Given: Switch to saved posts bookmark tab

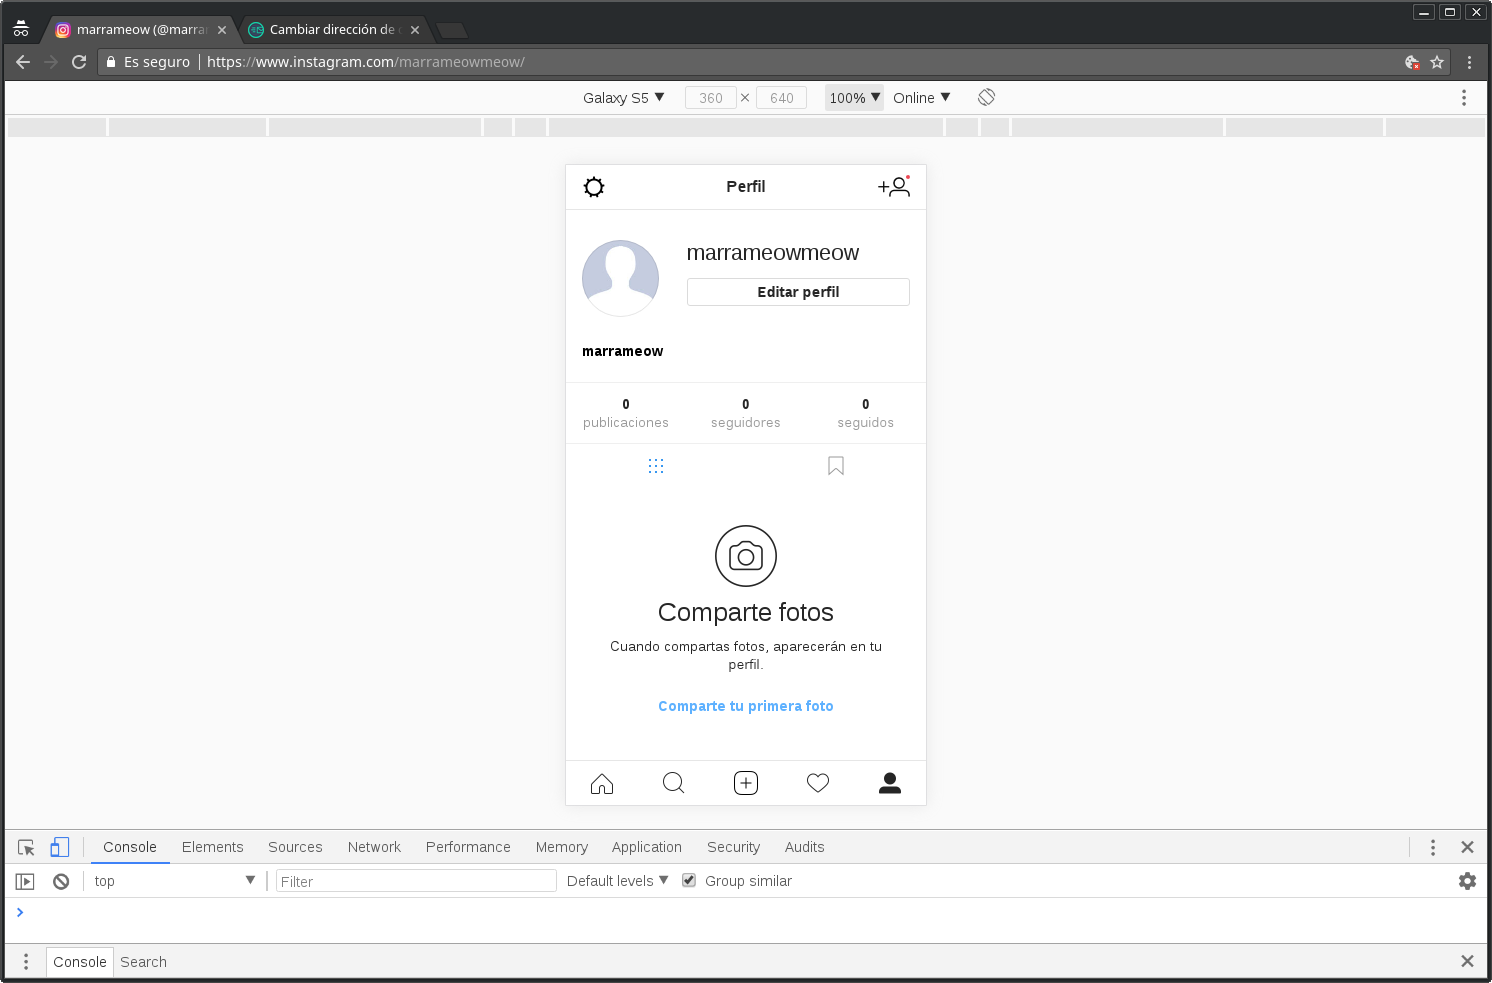Looking at the screenshot, I should pos(836,466).
